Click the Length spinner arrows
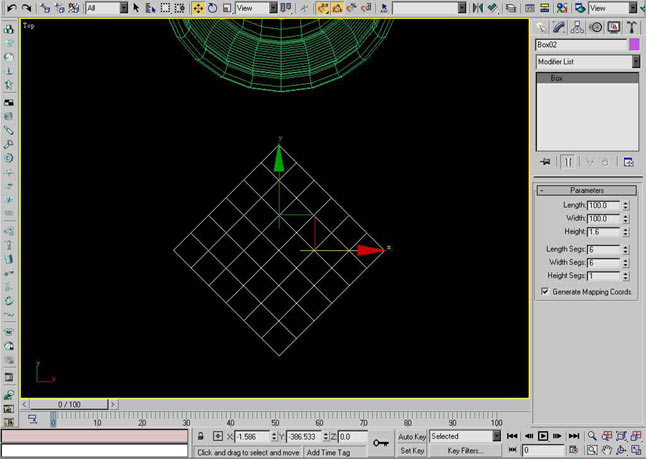Image resolution: width=646 pixels, height=459 pixels. pyautogui.click(x=626, y=205)
